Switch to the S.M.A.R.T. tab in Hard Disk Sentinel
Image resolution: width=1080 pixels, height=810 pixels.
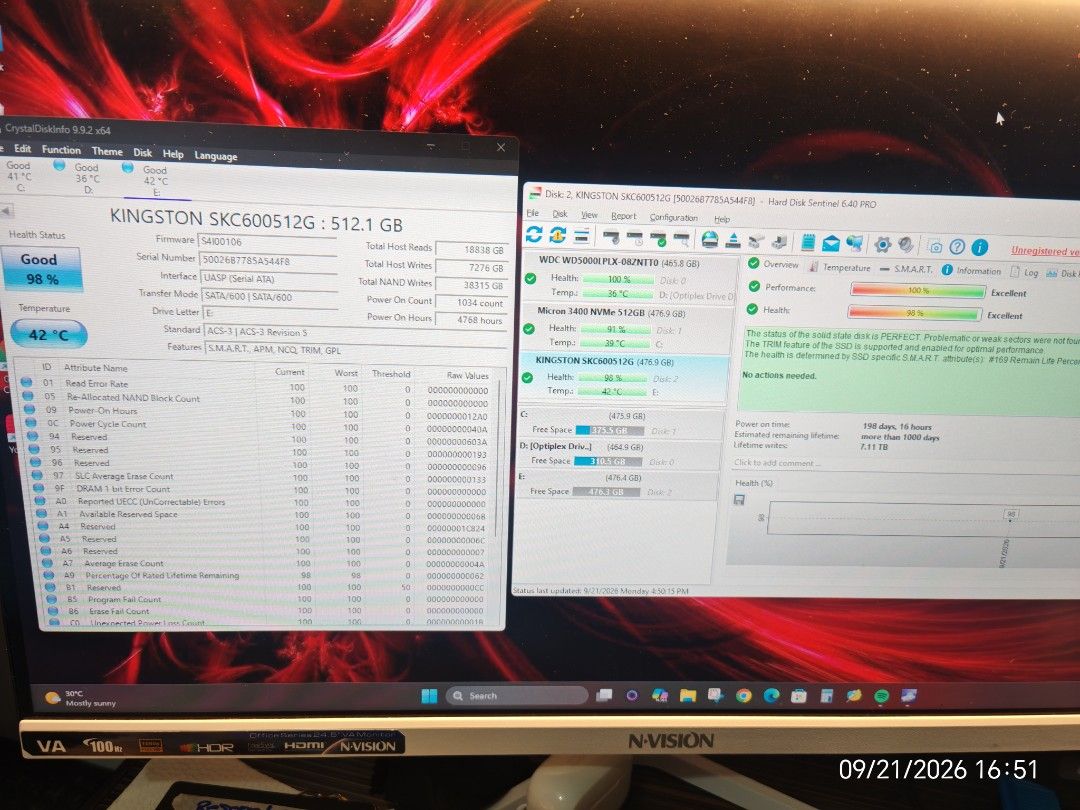[906, 269]
